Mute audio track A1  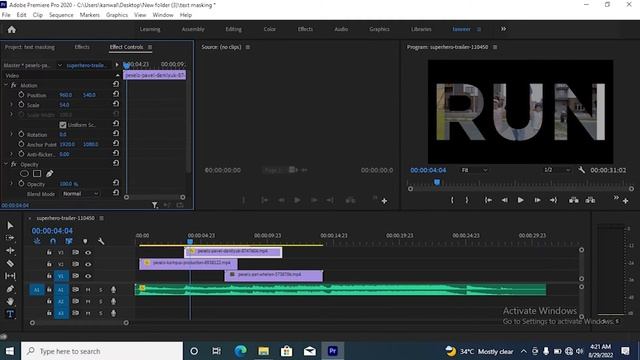88,290
